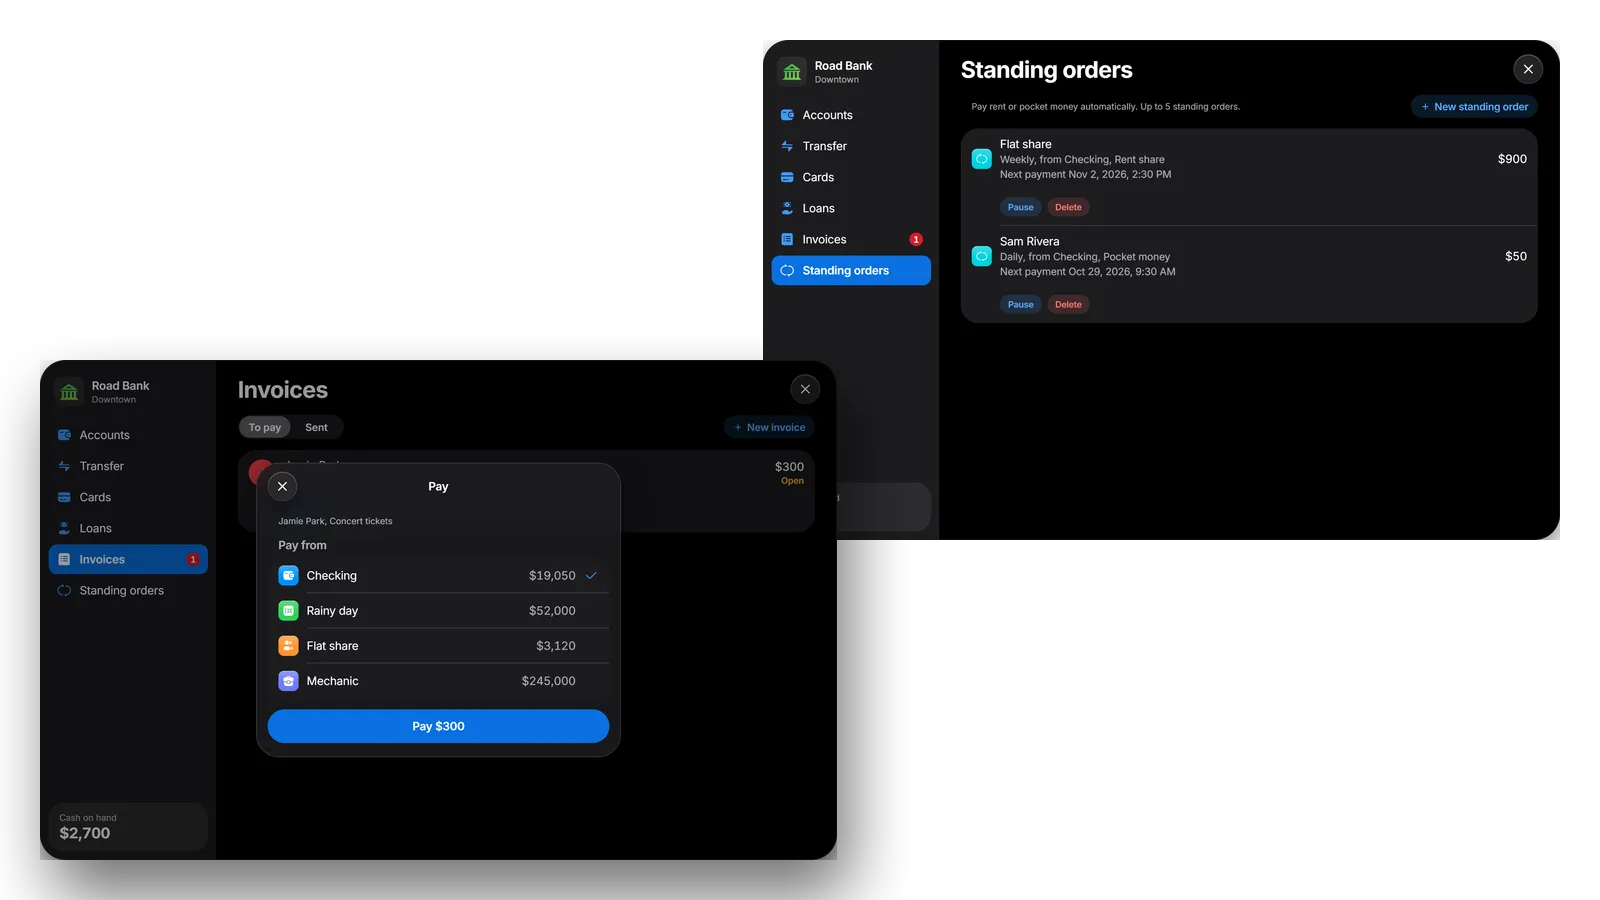Open Cards icon in Invoices window sidebar
The width and height of the screenshot is (1600, 900).
coord(64,497)
